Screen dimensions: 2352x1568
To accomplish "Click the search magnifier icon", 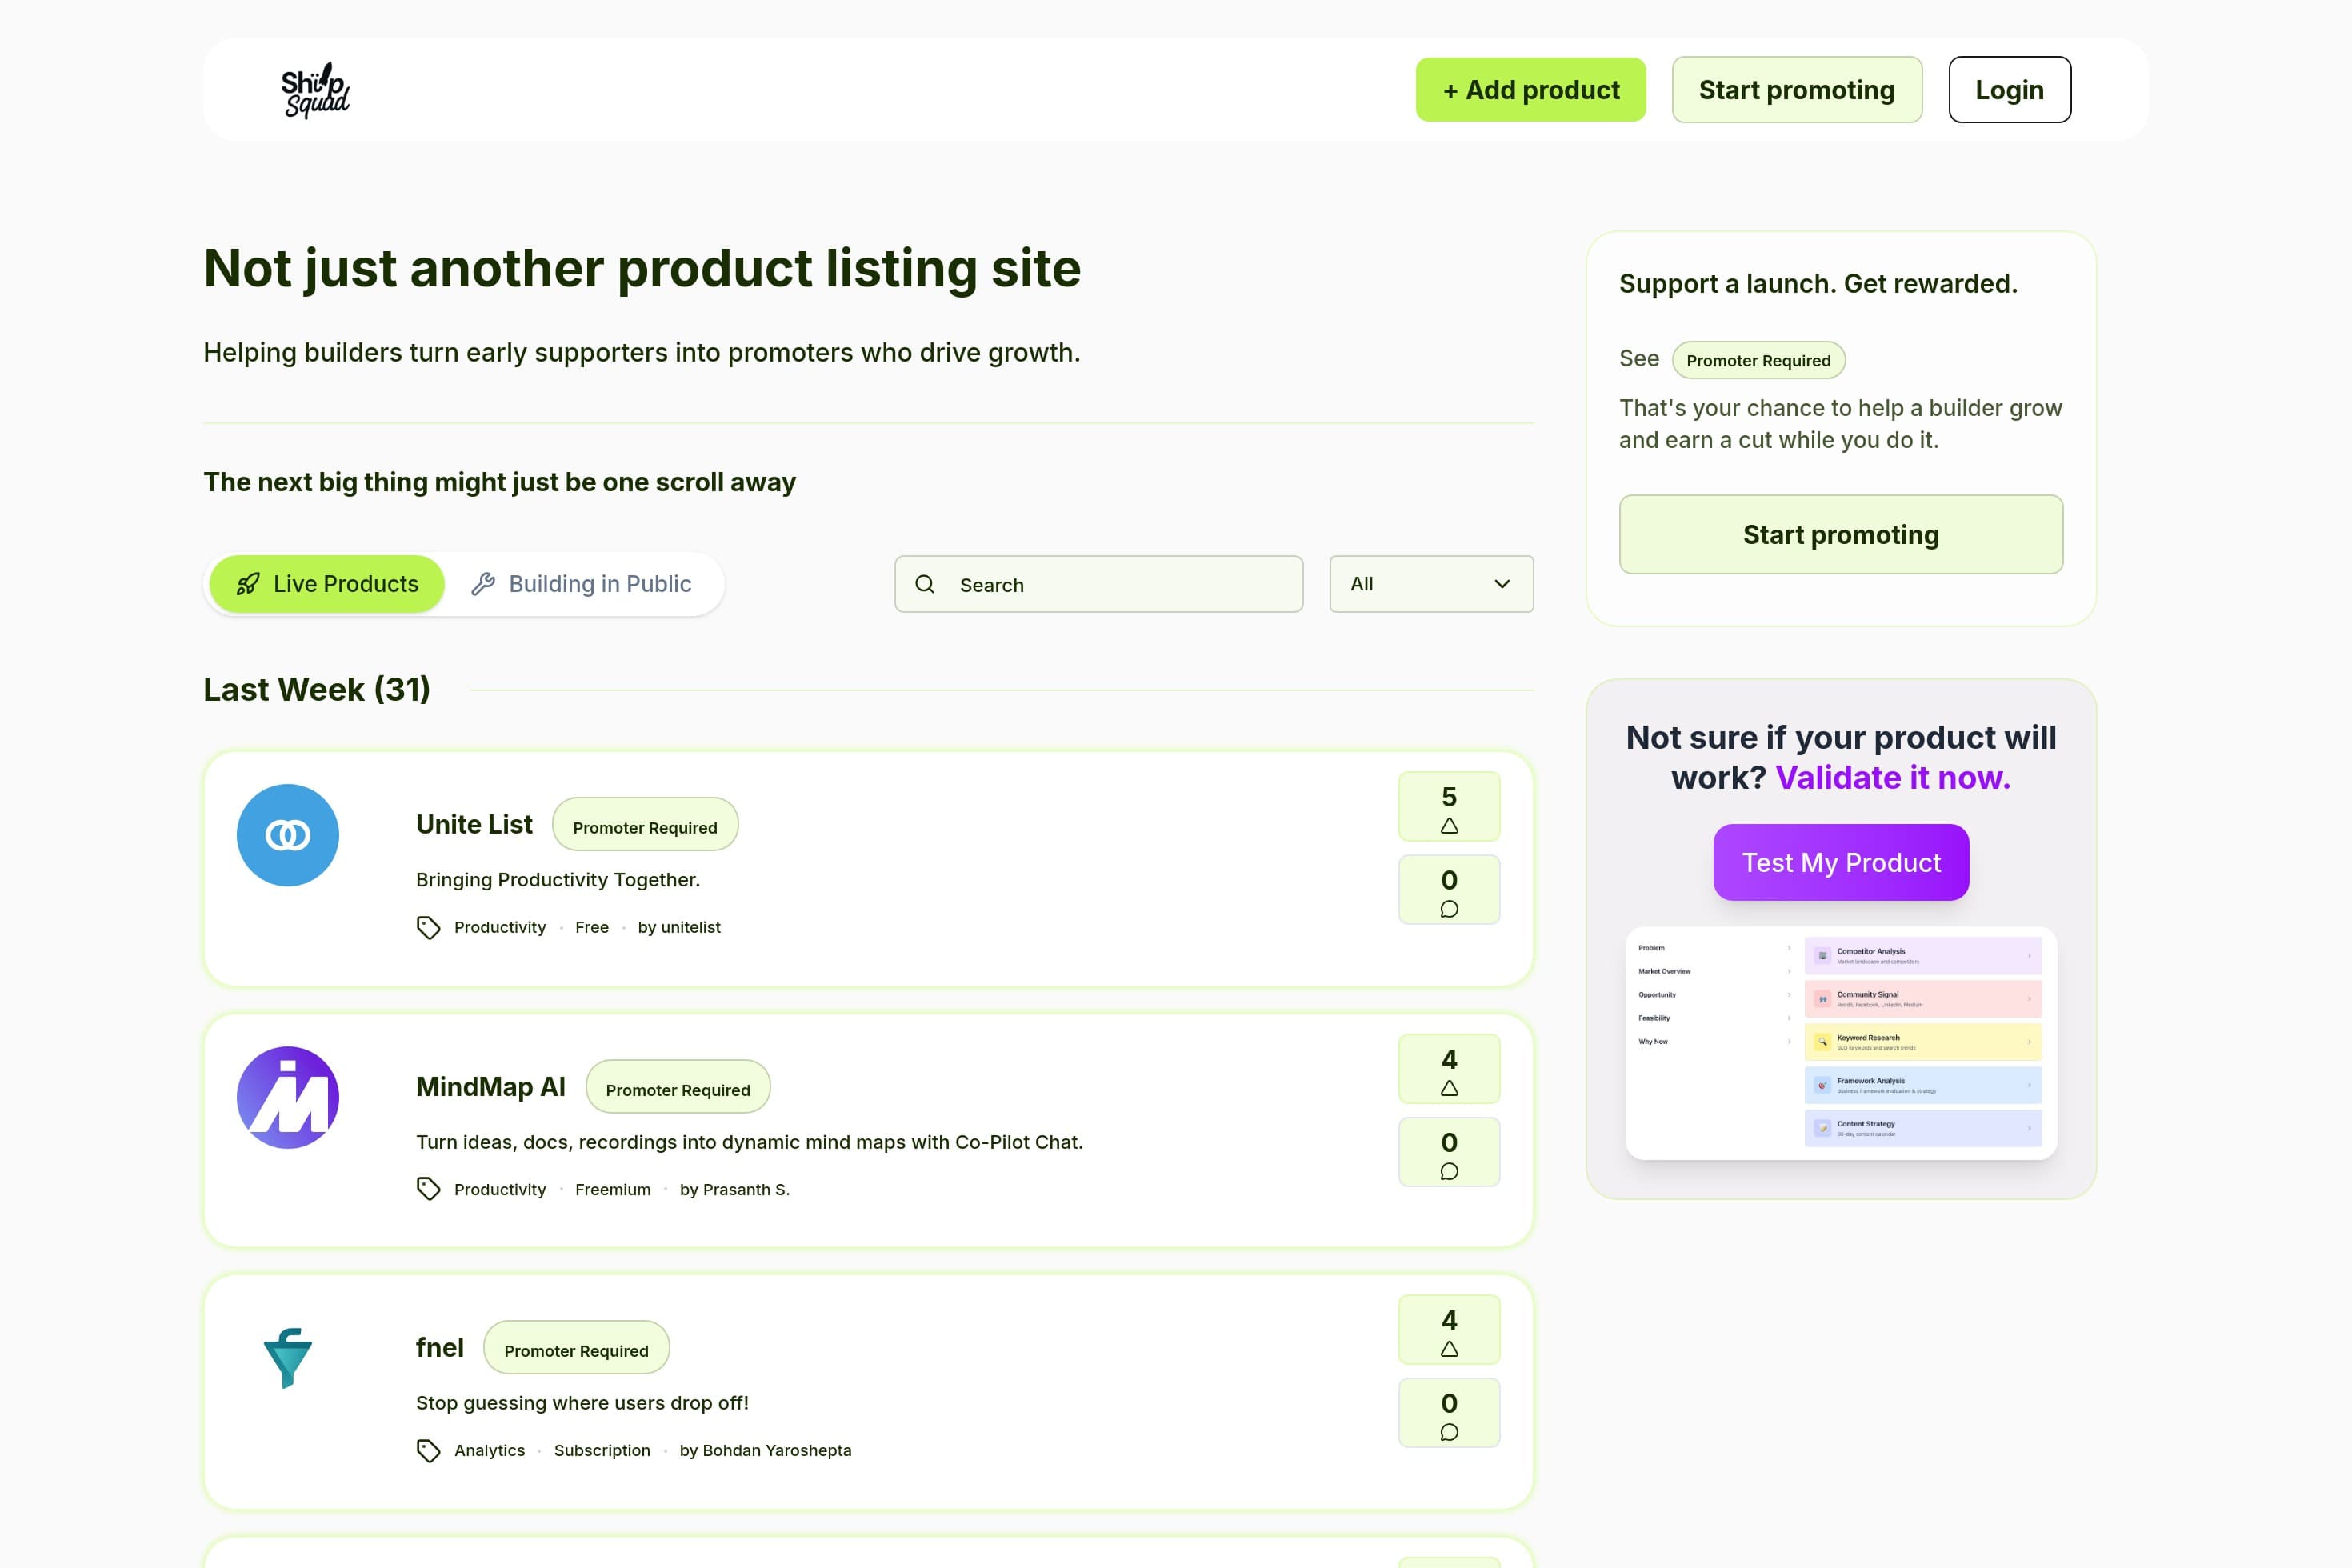I will (925, 584).
